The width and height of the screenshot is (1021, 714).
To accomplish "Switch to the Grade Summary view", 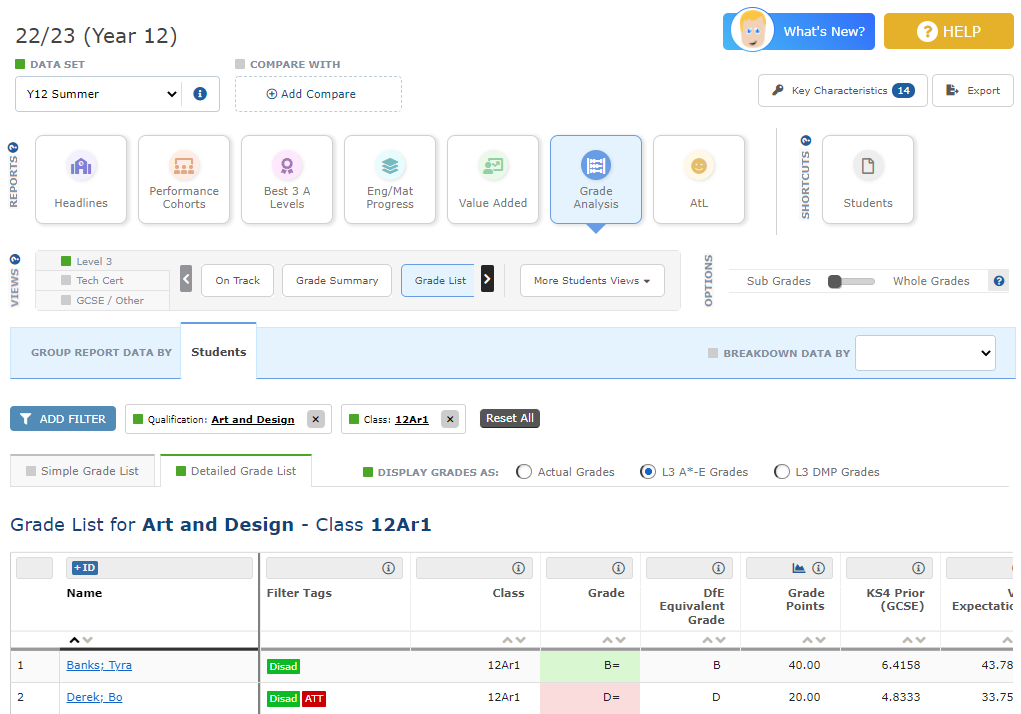I will coord(337,281).
